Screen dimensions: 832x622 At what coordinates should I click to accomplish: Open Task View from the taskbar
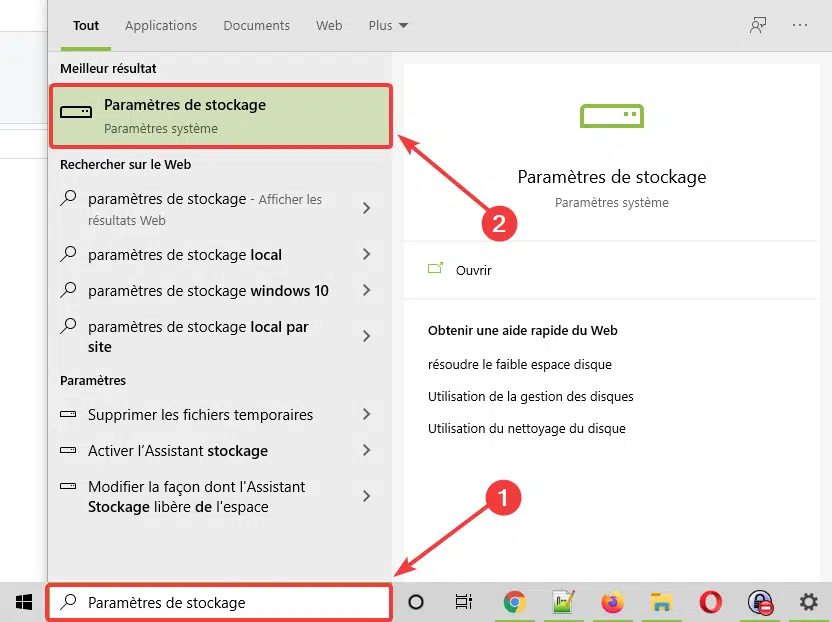pyautogui.click(x=464, y=602)
